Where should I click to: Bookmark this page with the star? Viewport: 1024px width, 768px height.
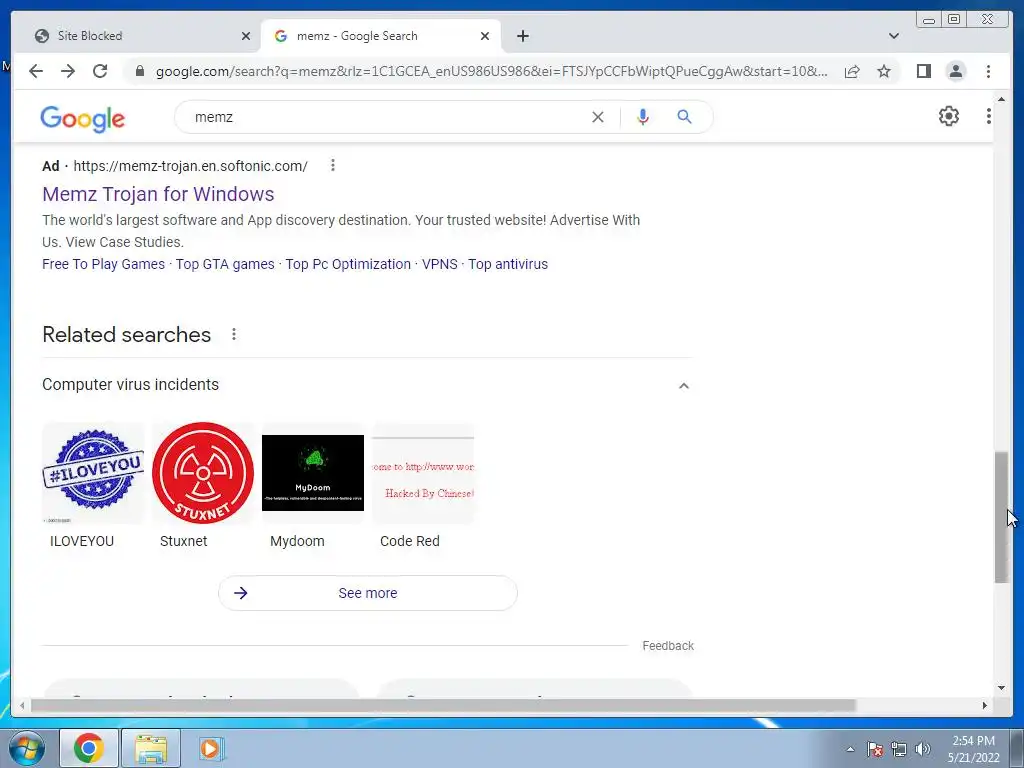[884, 71]
